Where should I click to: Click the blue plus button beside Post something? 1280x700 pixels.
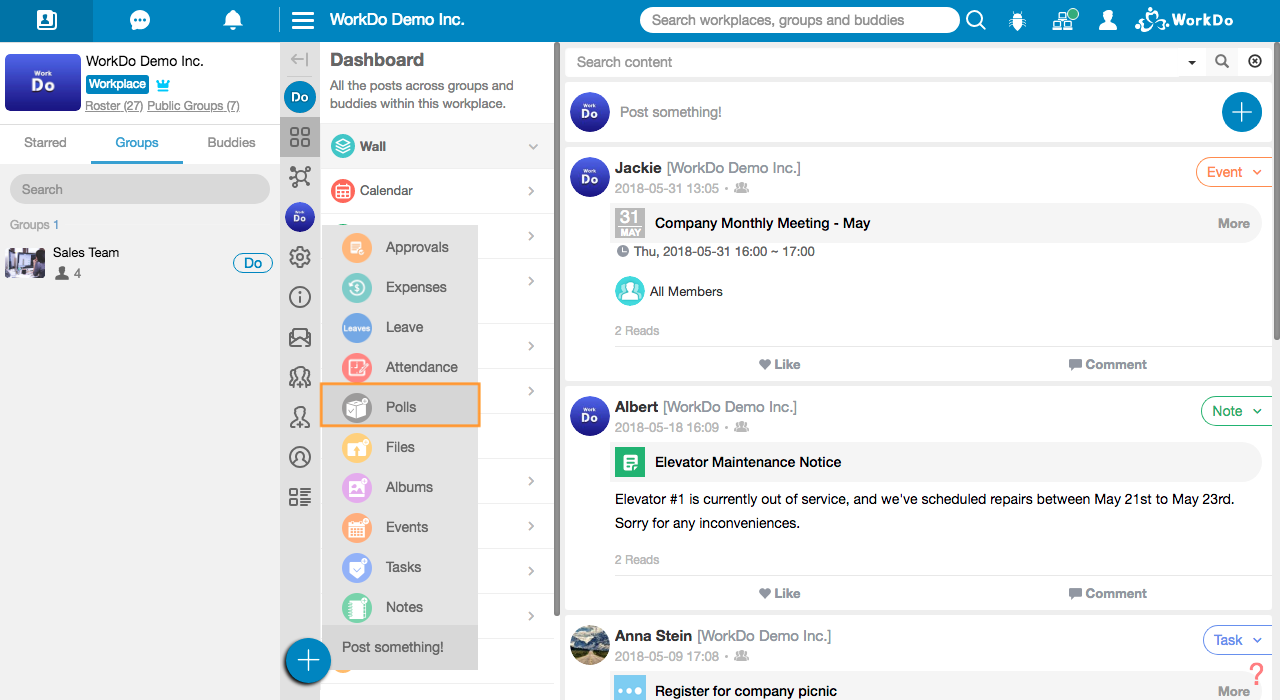[1241, 112]
